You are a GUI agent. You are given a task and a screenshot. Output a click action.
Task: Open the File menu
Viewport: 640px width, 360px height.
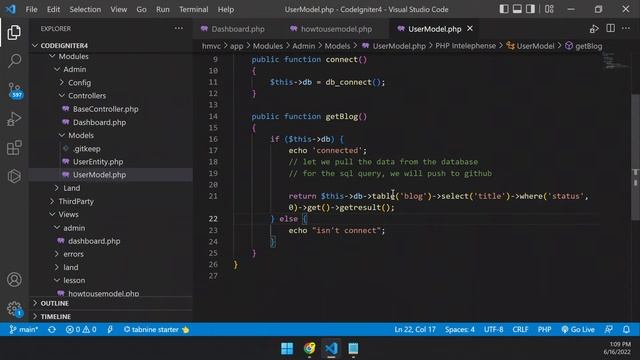click(31, 9)
